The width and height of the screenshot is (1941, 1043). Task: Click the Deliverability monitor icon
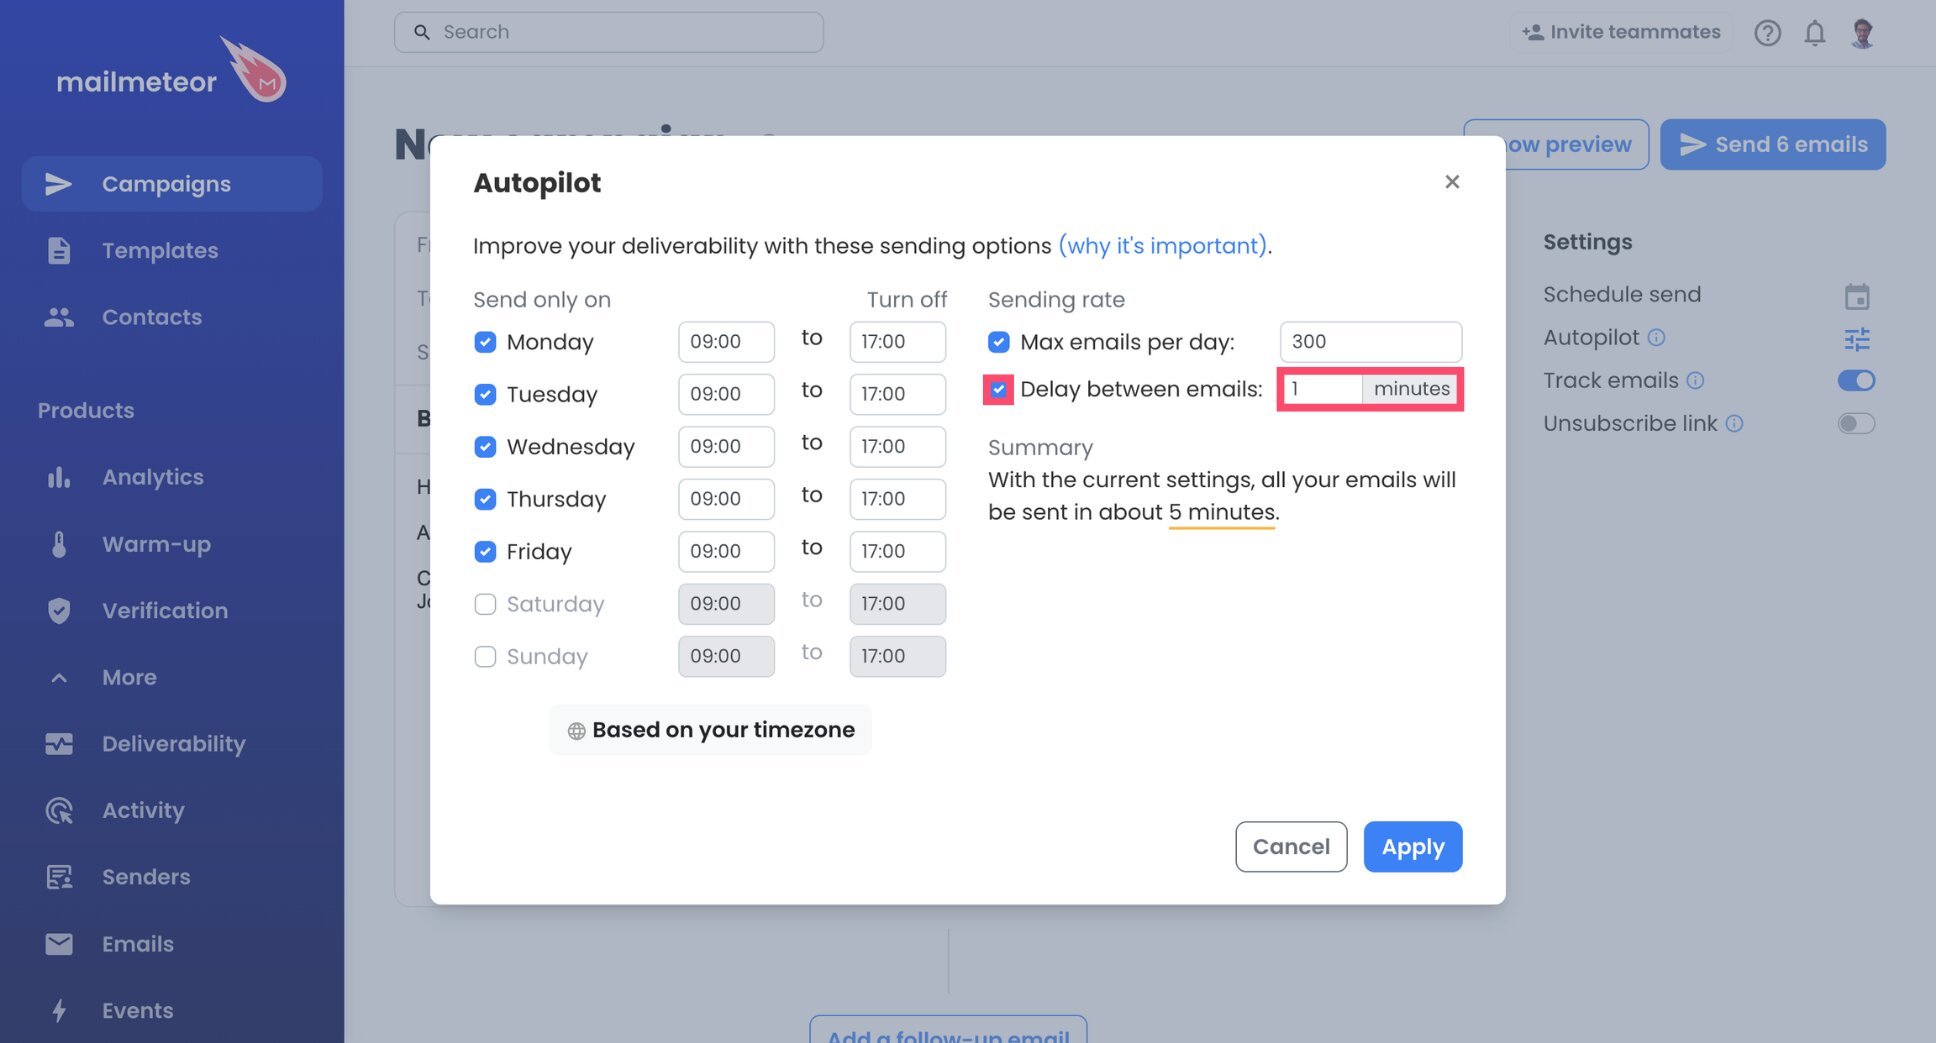59,744
